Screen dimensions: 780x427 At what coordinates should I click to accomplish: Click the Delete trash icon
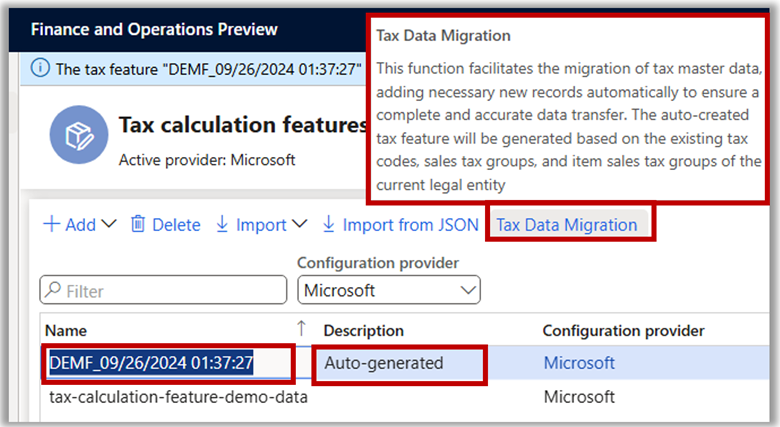138,224
